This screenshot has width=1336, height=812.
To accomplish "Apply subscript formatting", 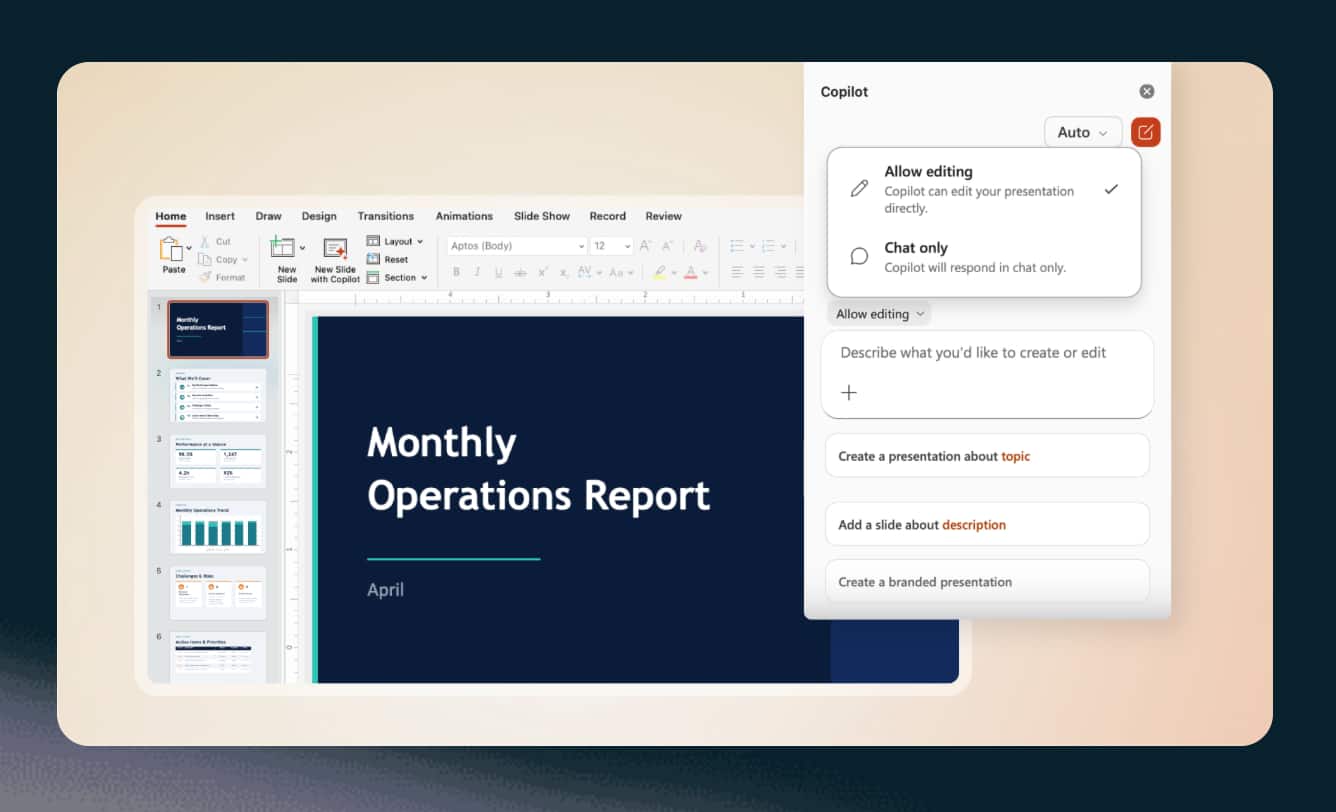I will tap(565, 272).
